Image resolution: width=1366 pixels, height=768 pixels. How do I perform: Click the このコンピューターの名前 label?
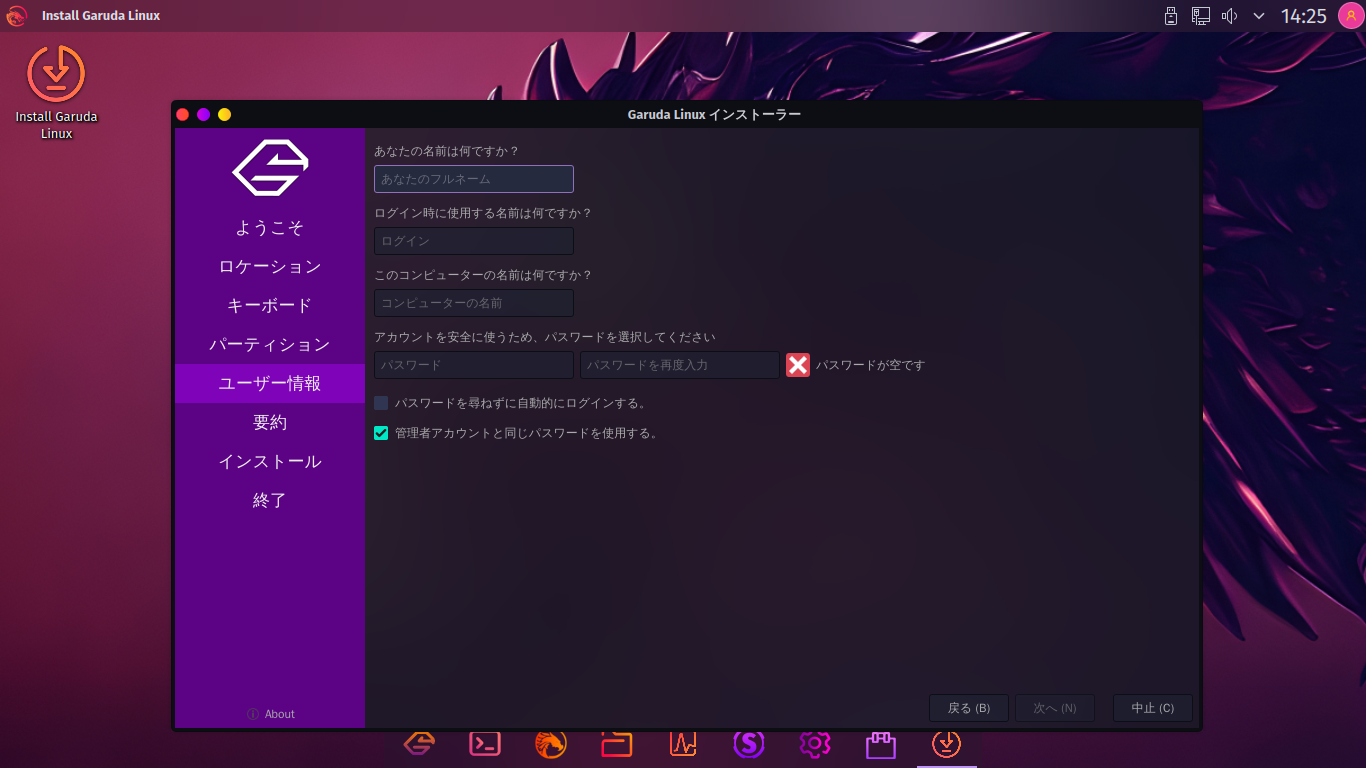[483, 275]
